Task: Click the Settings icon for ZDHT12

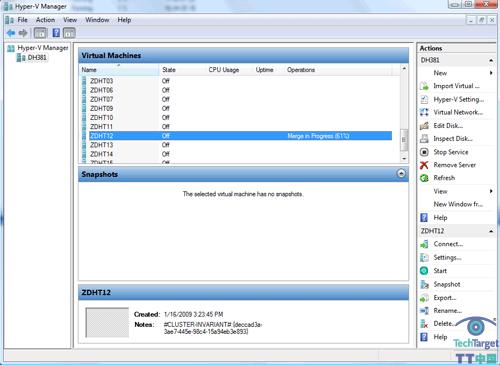Action: [x=424, y=258]
